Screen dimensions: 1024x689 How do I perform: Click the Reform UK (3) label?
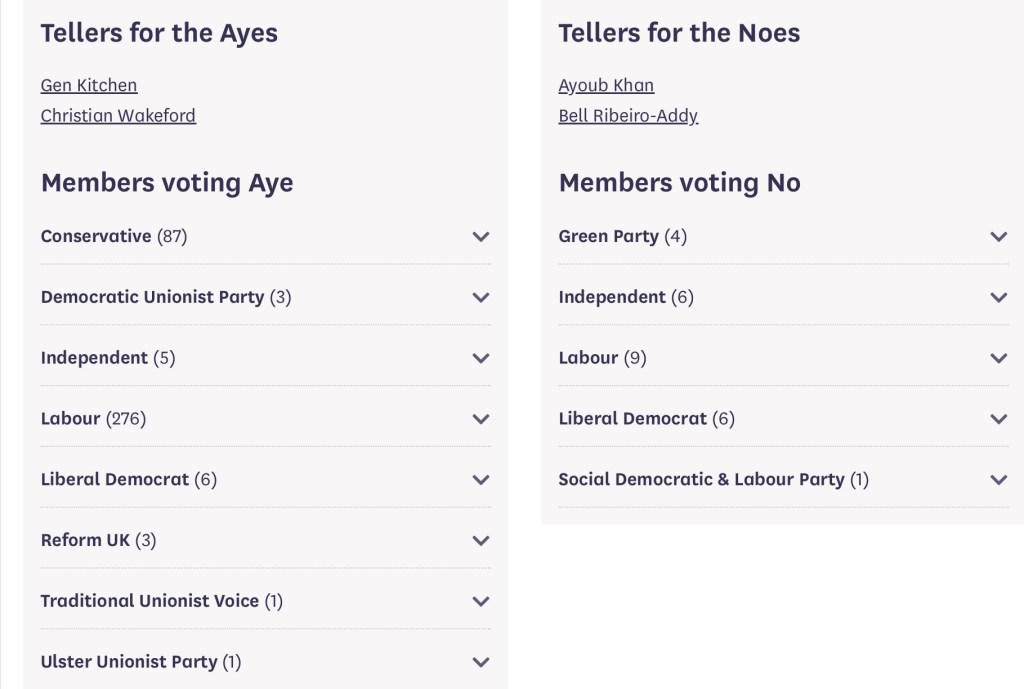(98, 540)
